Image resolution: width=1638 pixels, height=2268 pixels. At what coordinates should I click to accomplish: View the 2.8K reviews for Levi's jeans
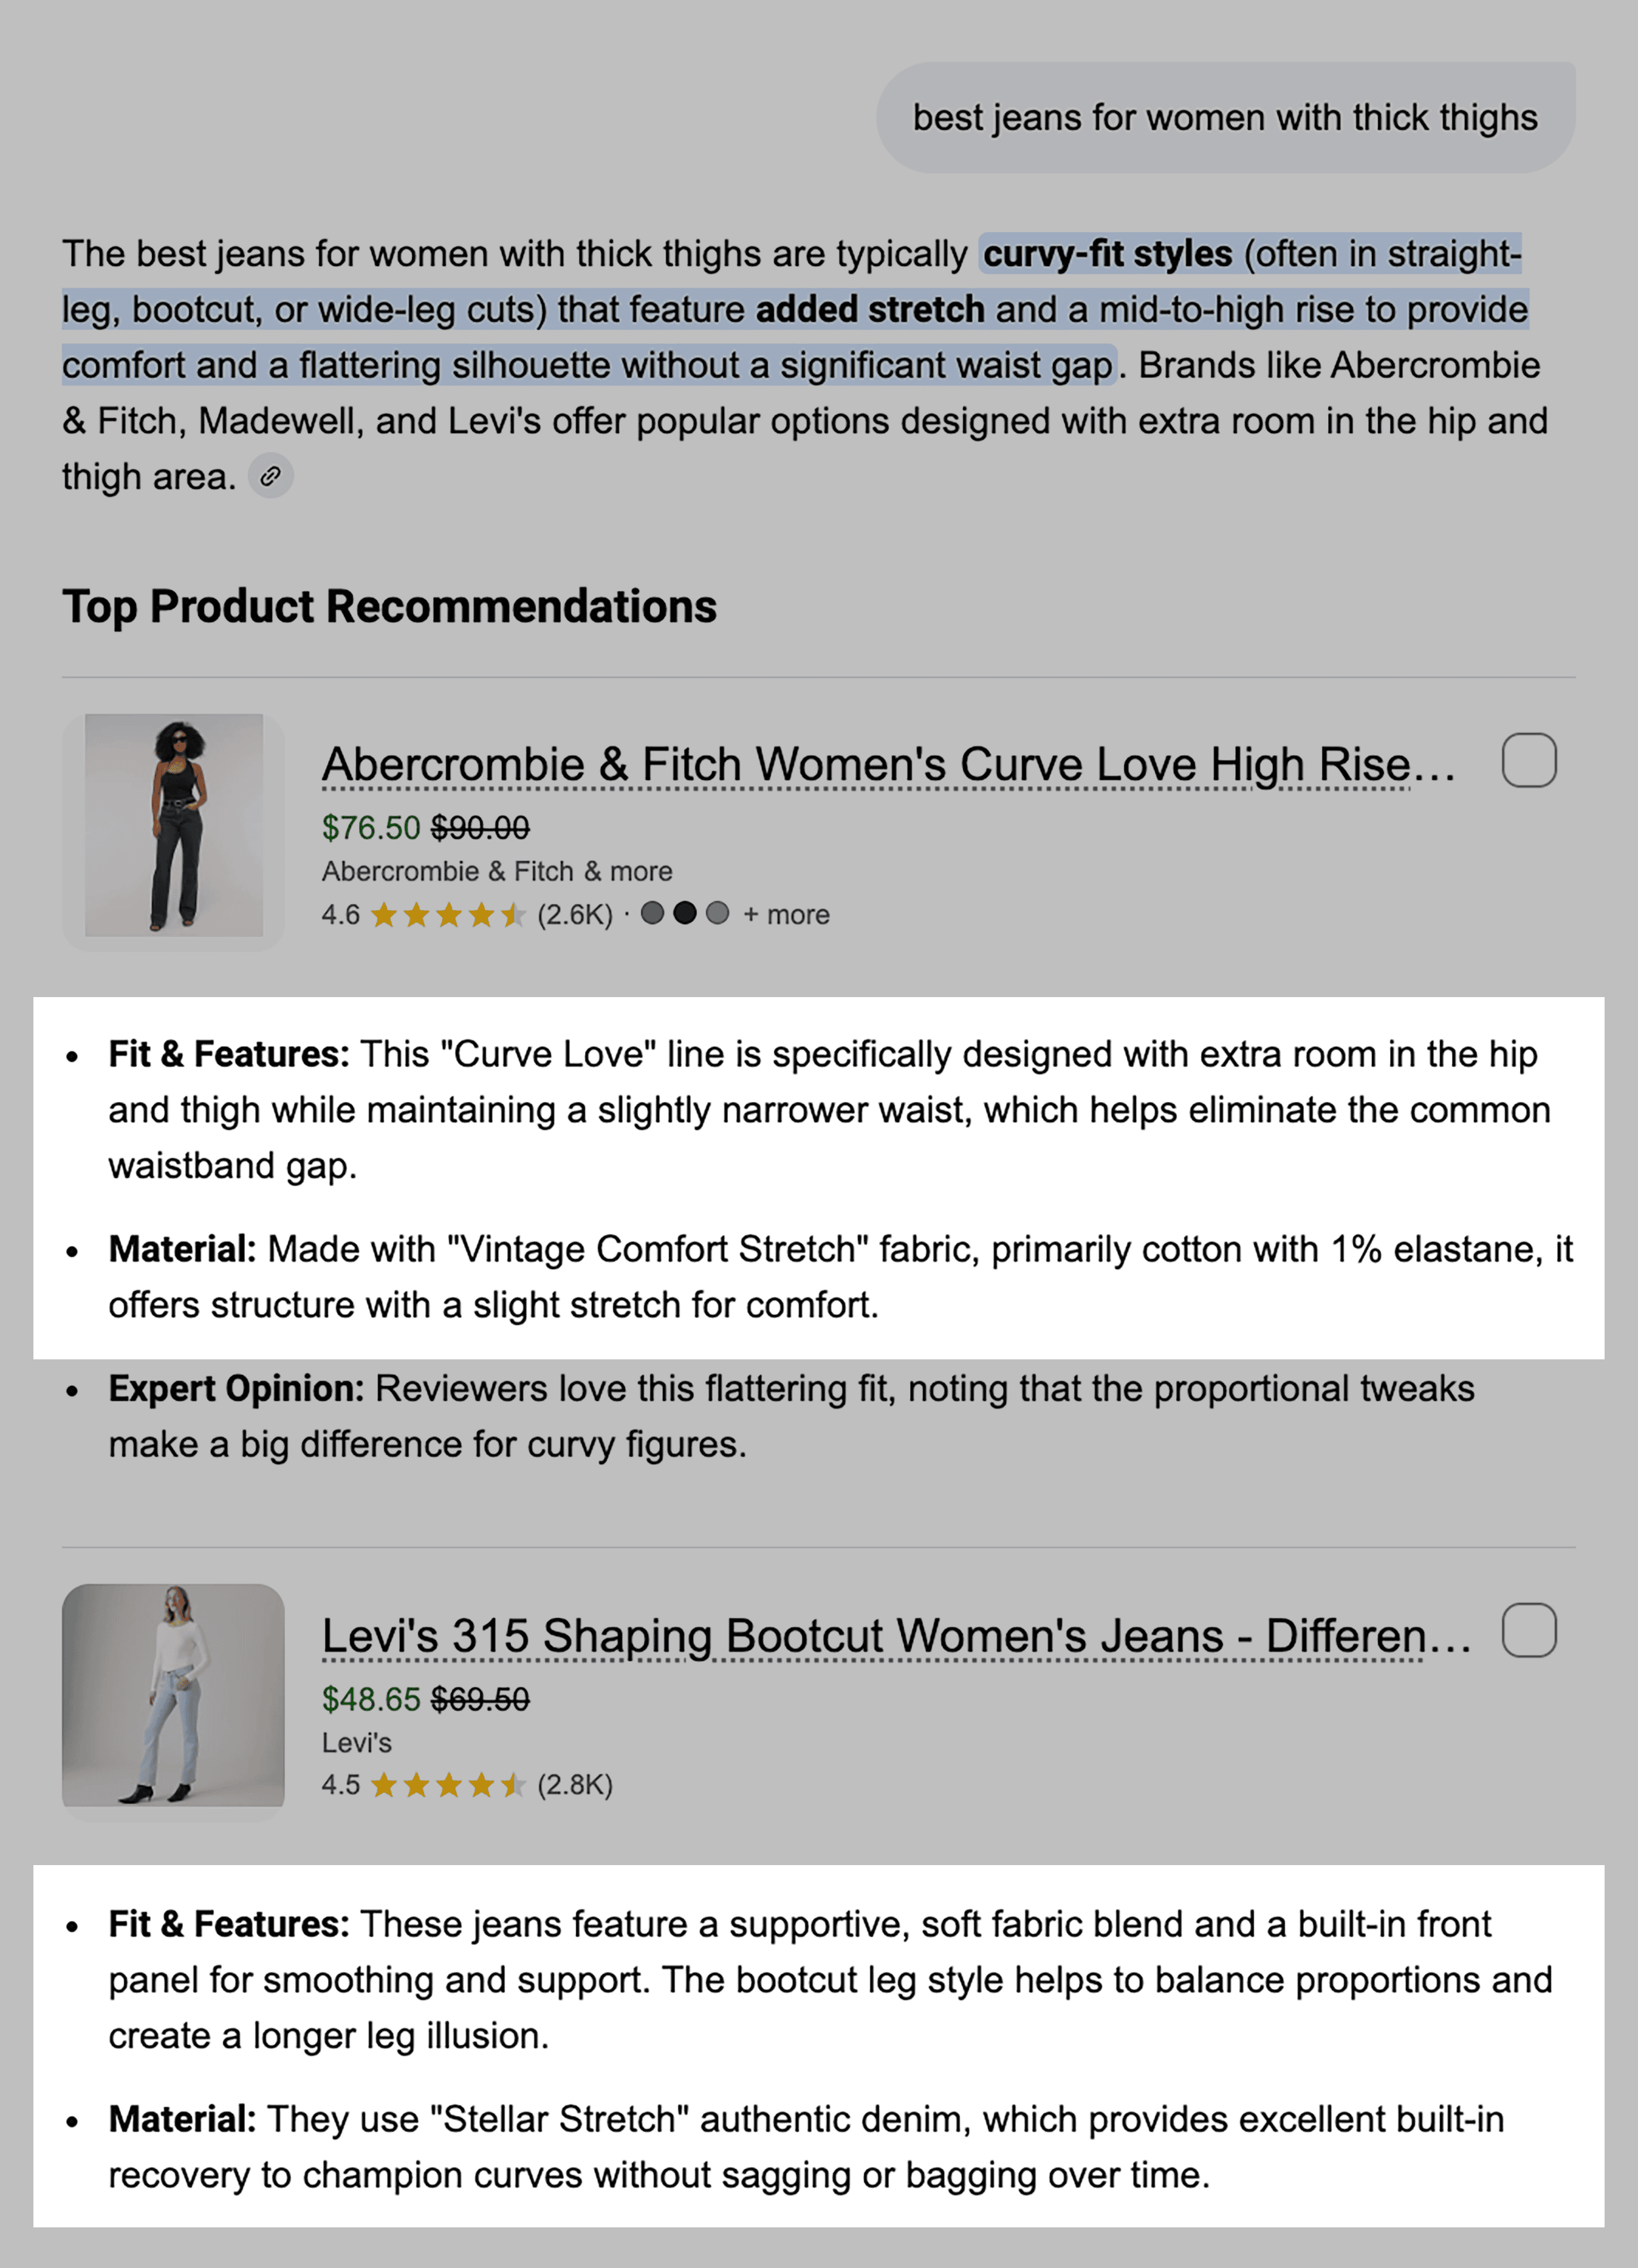pyautogui.click(x=576, y=1786)
